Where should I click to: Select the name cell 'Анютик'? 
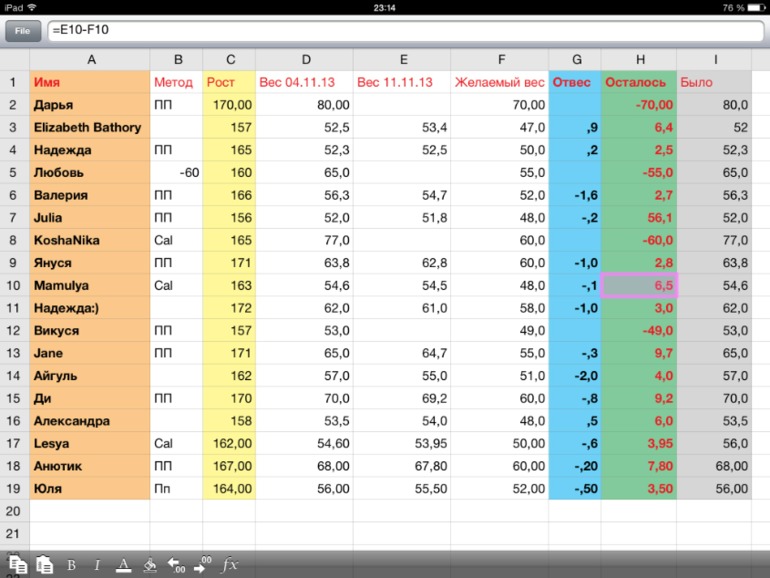click(x=90, y=466)
